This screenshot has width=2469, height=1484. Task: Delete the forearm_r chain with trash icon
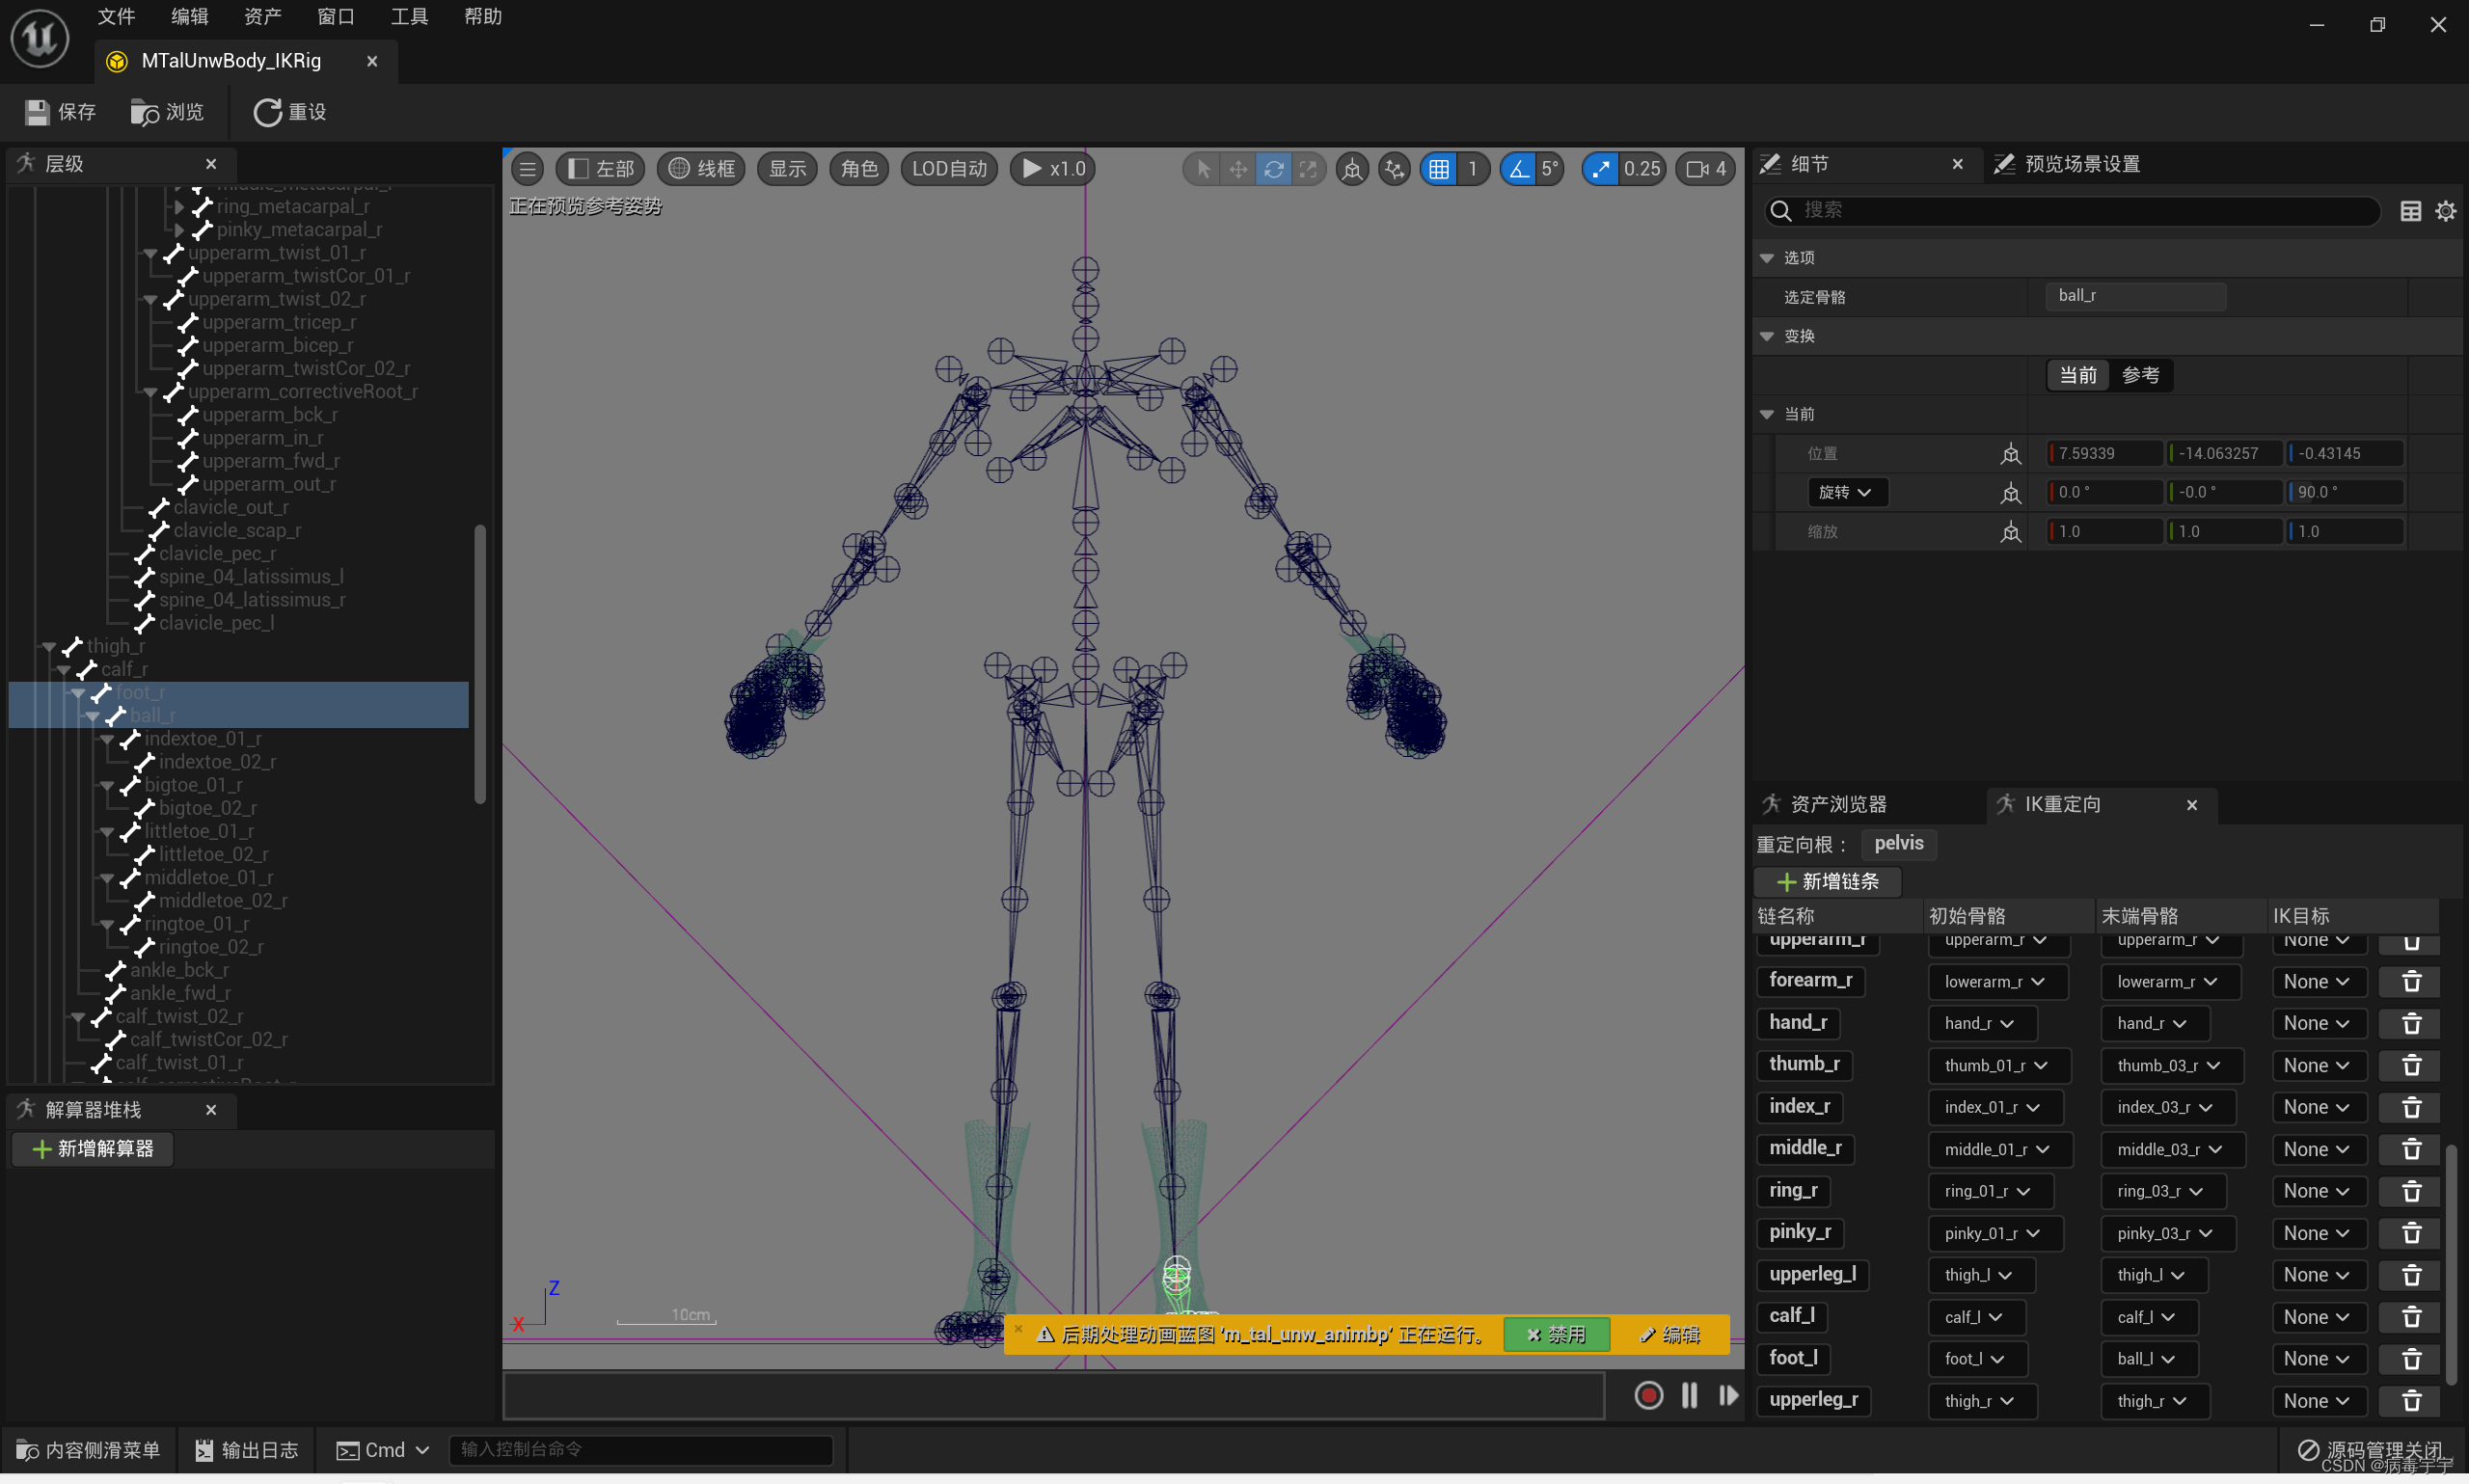[2411, 982]
